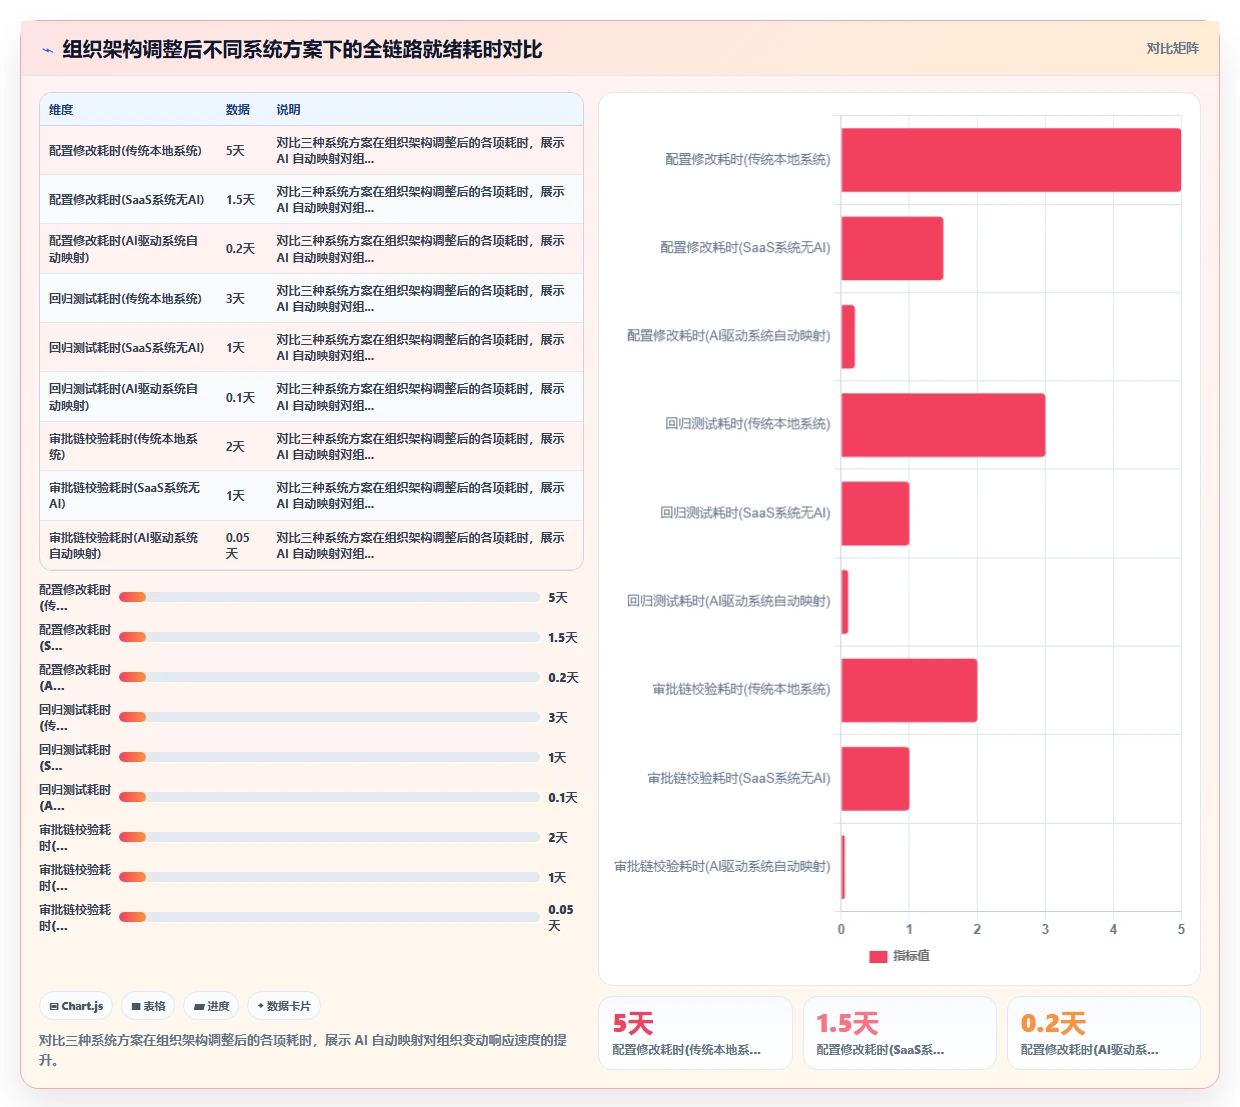Click the progress bar labeled 0.2天

(x=329, y=677)
